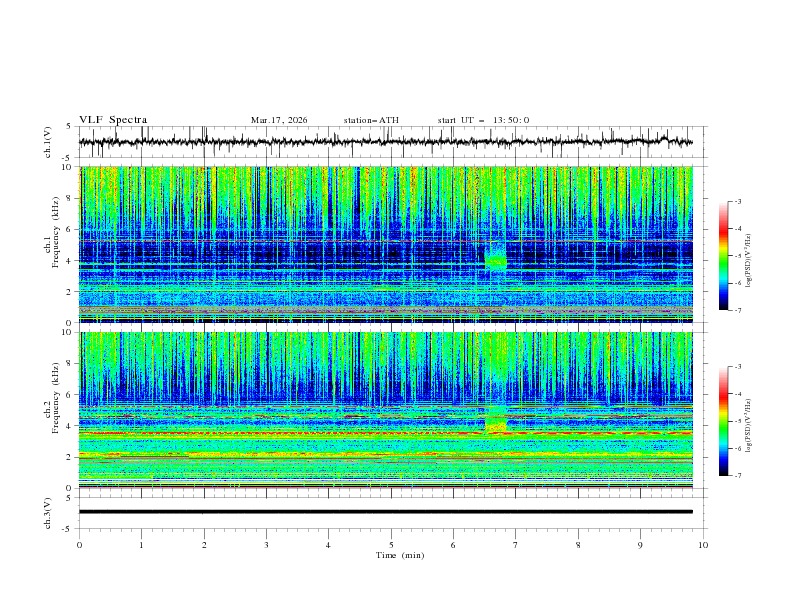792x612 pixels.
Task: Click the flat ch.3 voltage trace
Action: [x=385, y=512]
